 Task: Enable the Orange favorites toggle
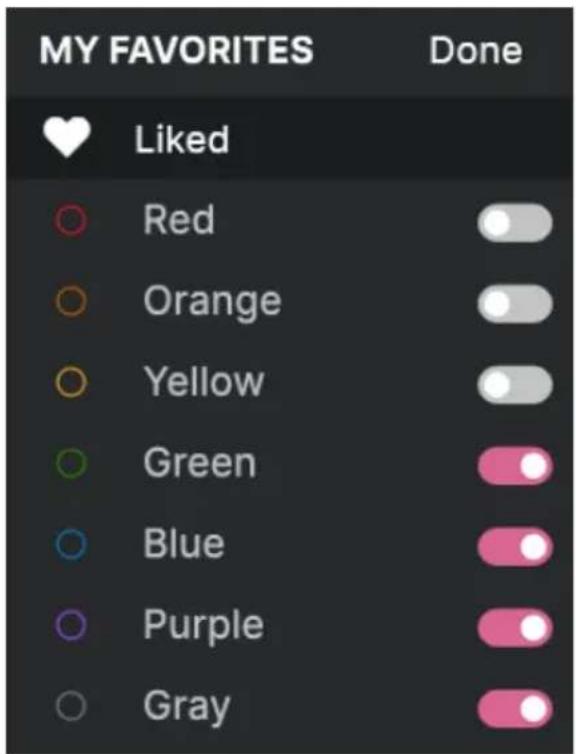[x=515, y=304]
